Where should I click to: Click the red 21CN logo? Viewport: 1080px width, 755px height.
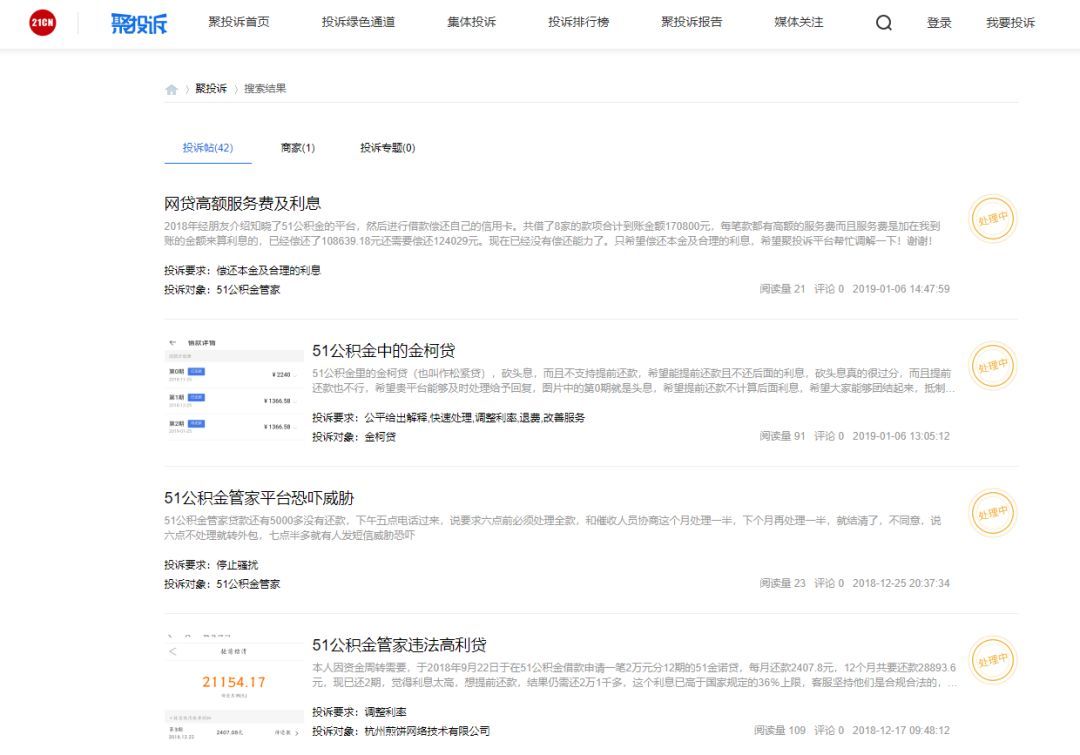pyautogui.click(x=43, y=23)
